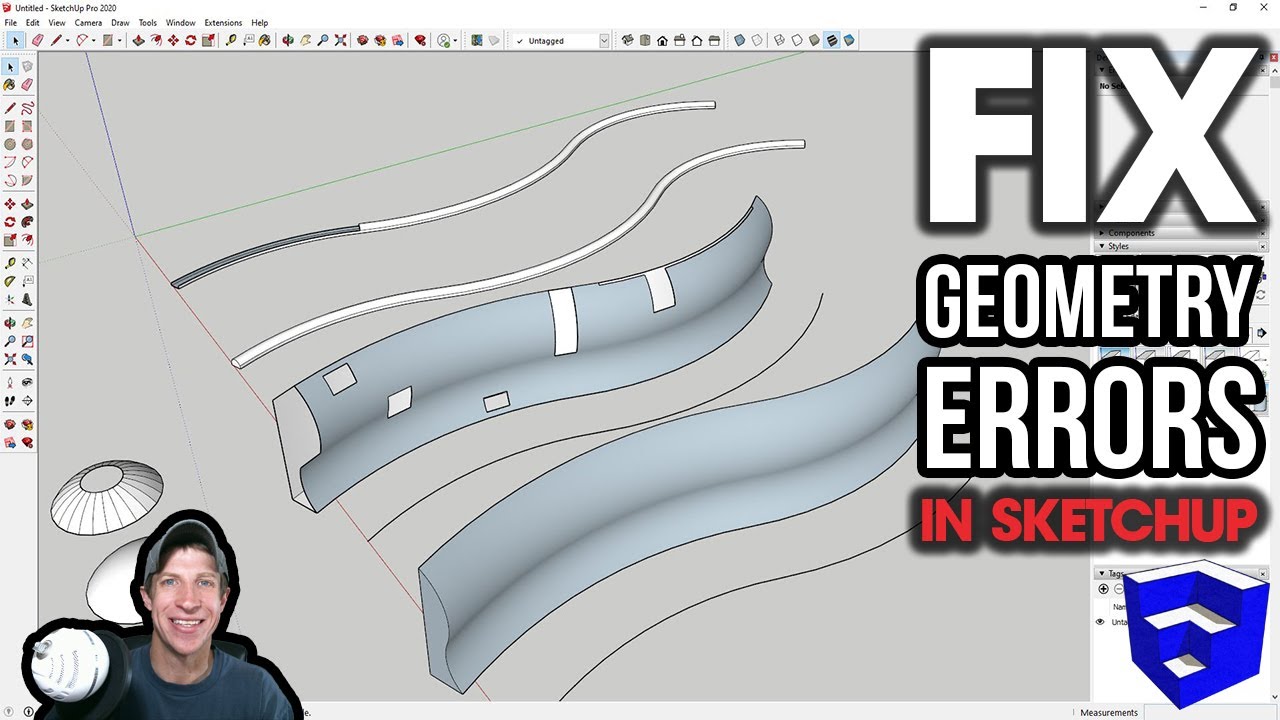Switch to Front view house icon
Viewport: 1280px width, 720px height.
click(662, 40)
